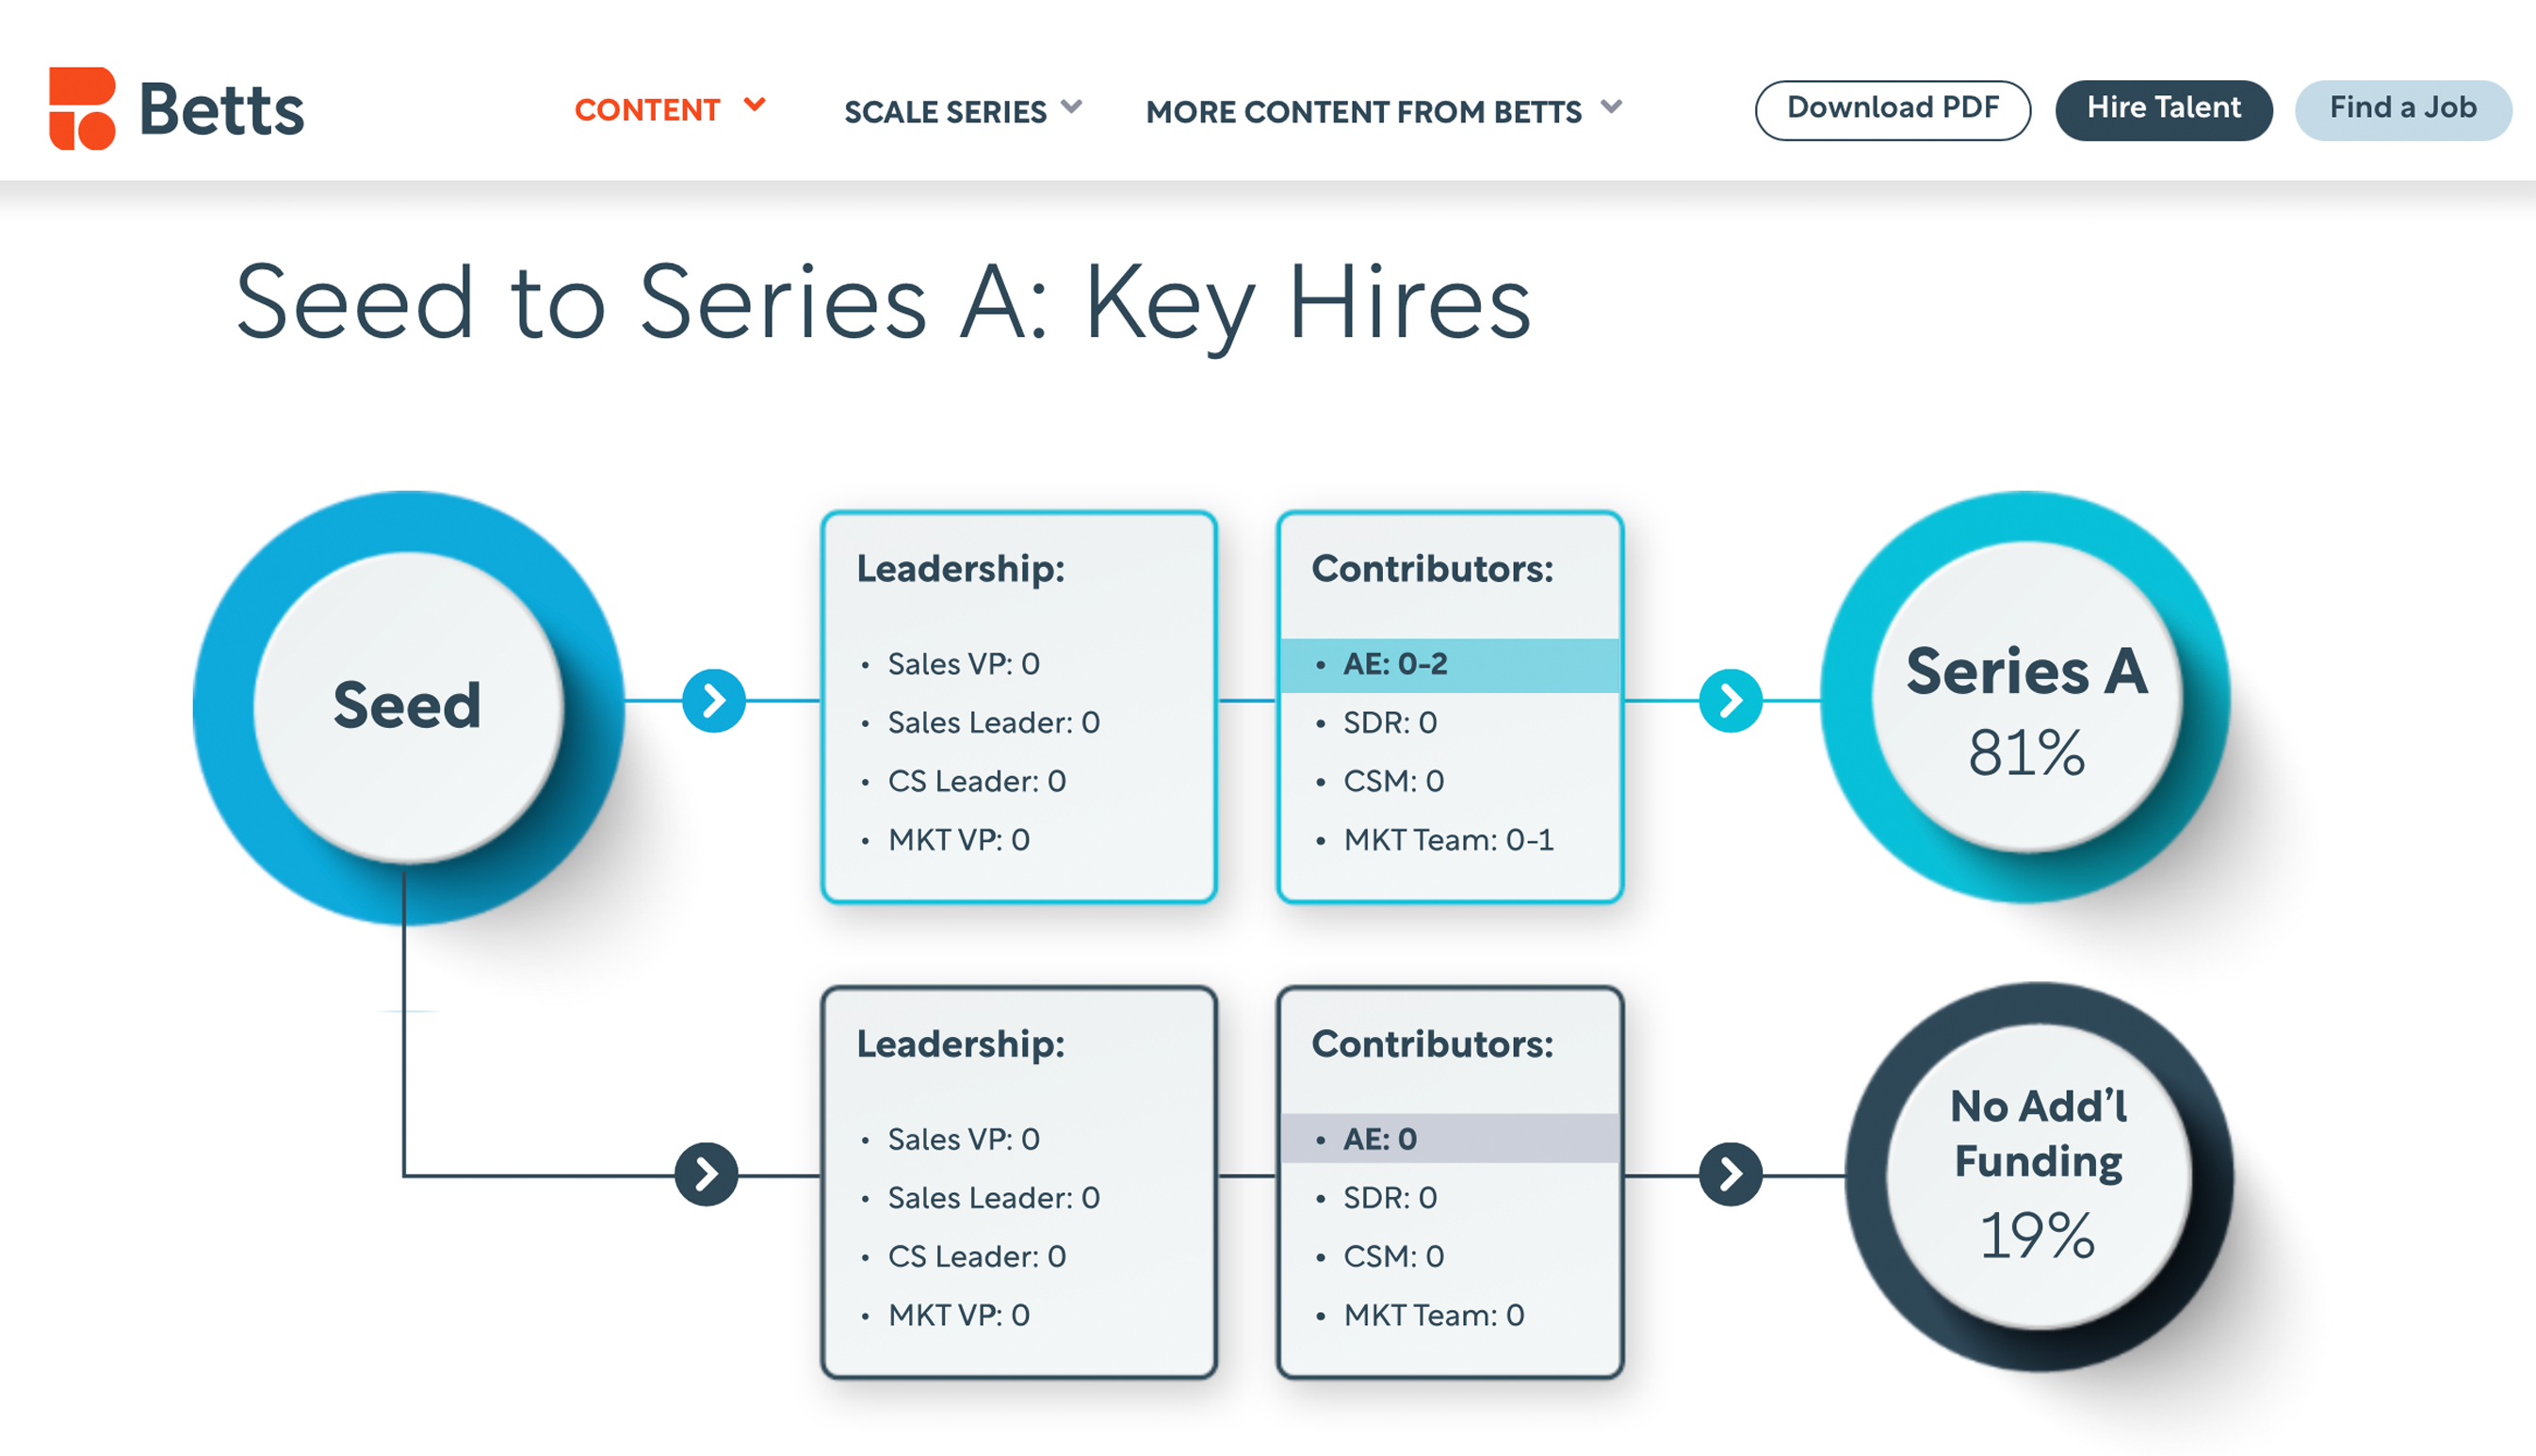Screen dimensions: 2536x1456
Task: Click the teal arrow before the Series A circle
Action: click(1730, 700)
